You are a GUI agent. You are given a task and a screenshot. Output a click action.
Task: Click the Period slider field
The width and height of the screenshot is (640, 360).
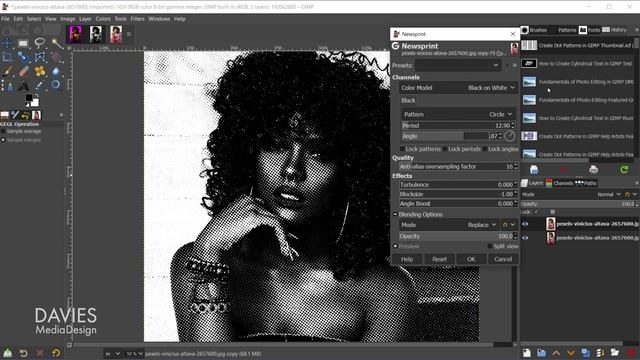coord(458,125)
